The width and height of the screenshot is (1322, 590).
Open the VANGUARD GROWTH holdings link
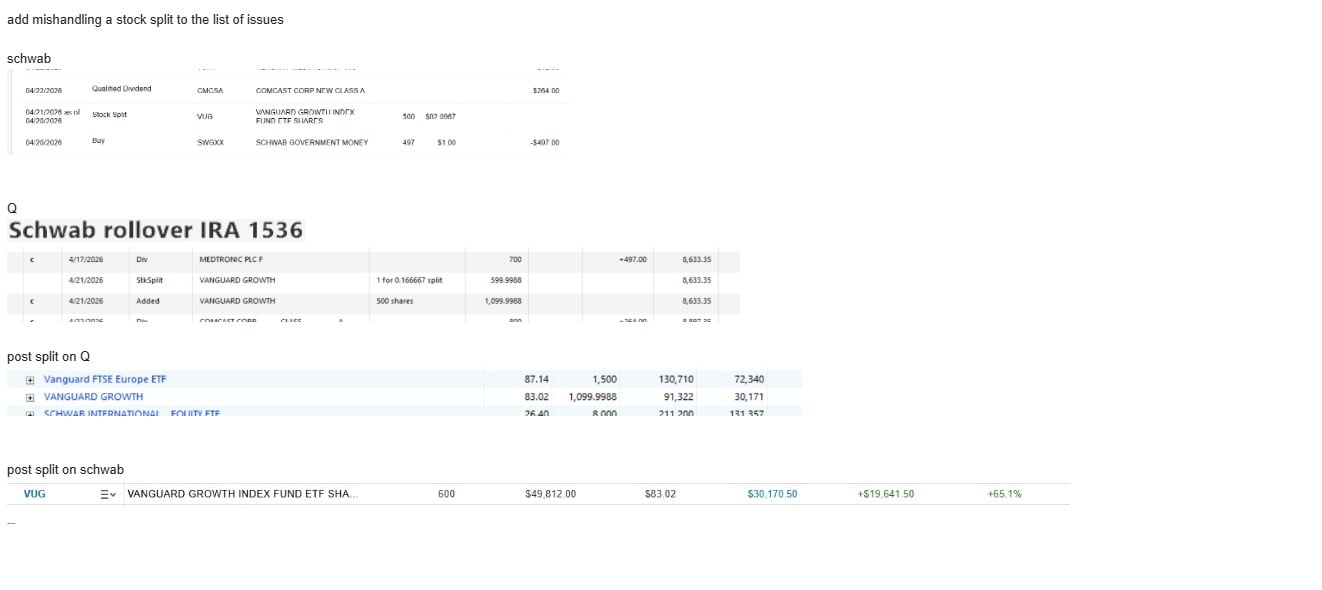point(93,397)
